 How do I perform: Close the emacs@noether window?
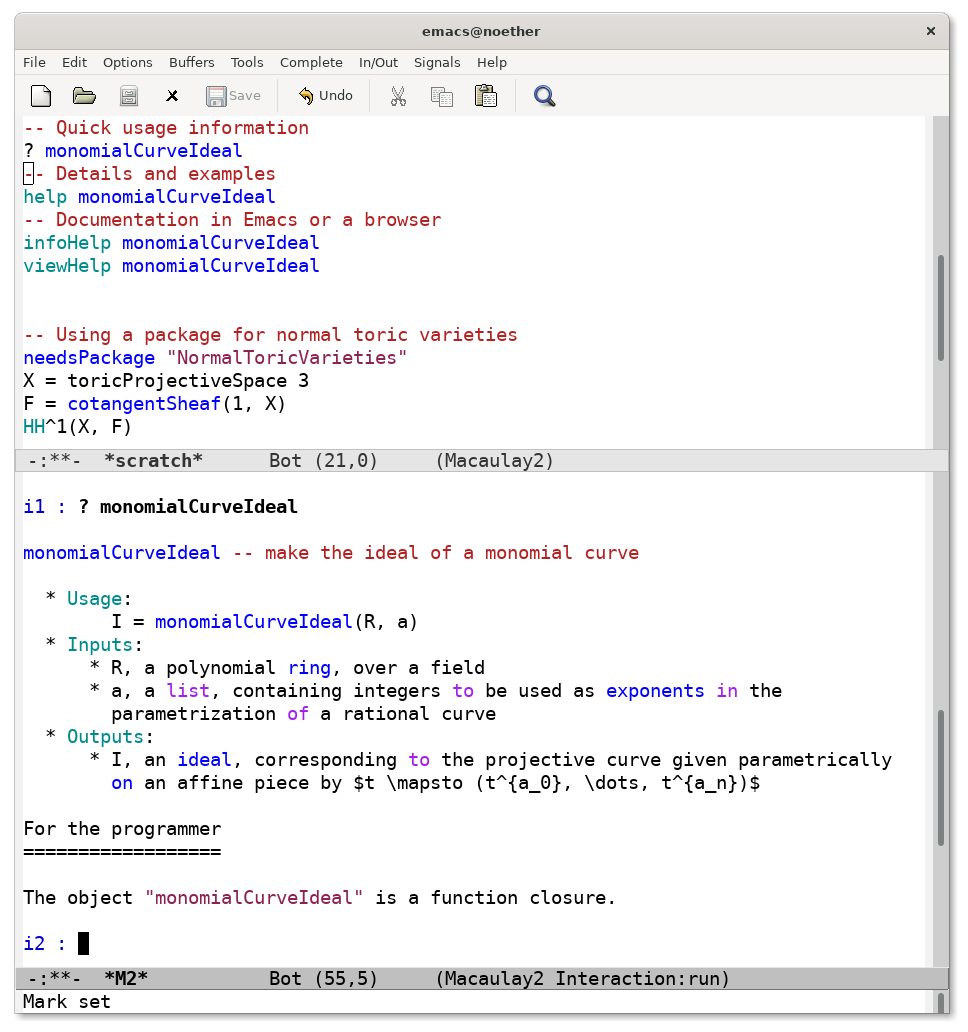[x=930, y=31]
